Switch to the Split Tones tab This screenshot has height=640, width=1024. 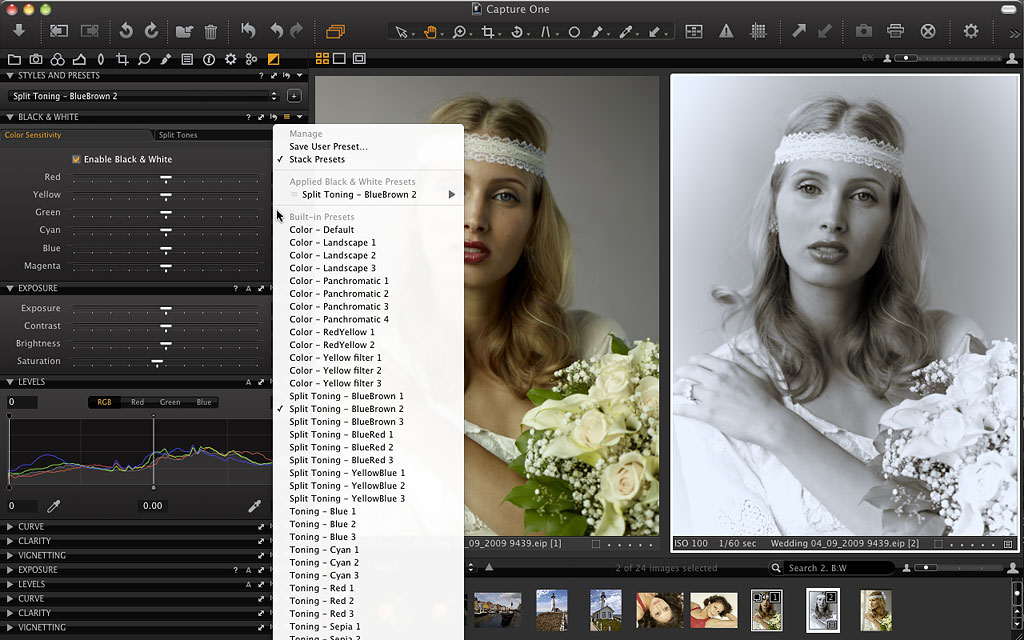pyautogui.click(x=178, y=135)
